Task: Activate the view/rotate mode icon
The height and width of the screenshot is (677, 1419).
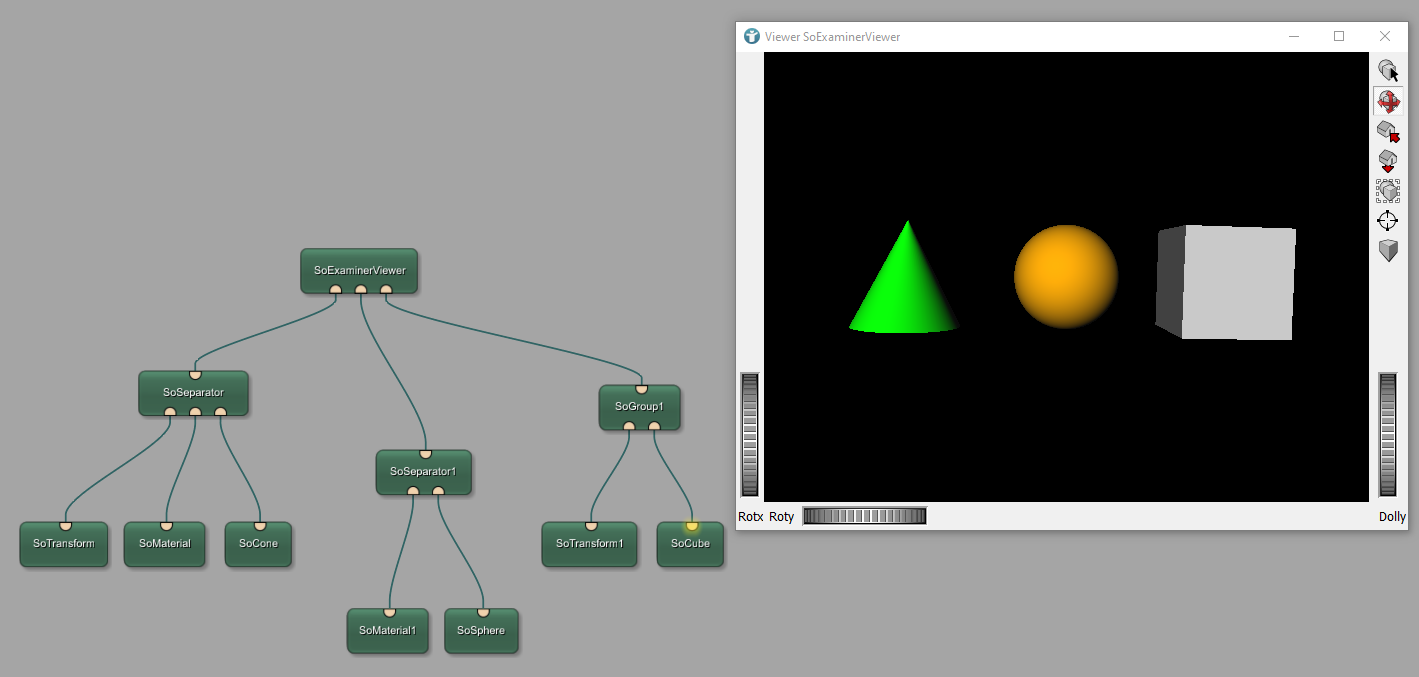Action: coord(1388,101)
